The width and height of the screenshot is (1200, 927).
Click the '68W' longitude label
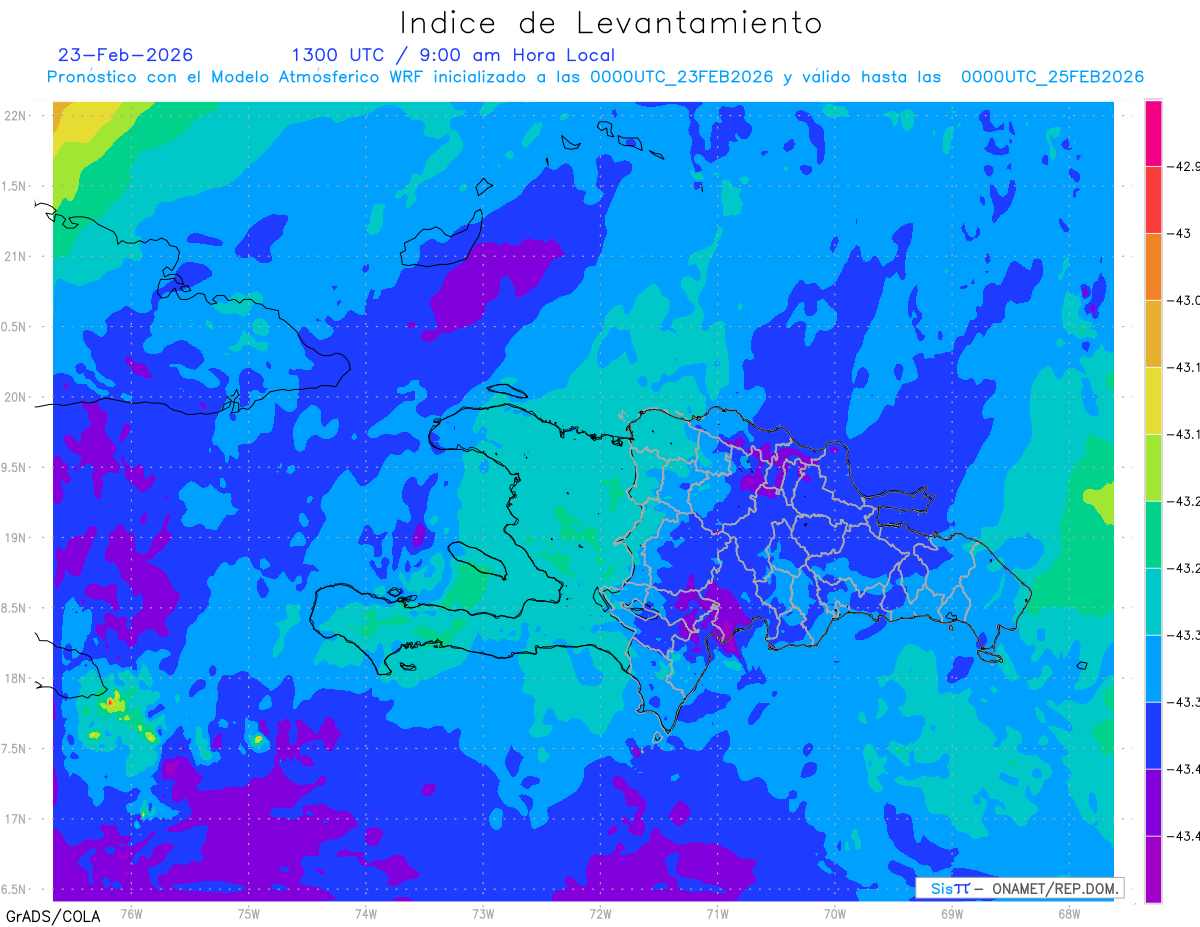(x=1069, y=914)
